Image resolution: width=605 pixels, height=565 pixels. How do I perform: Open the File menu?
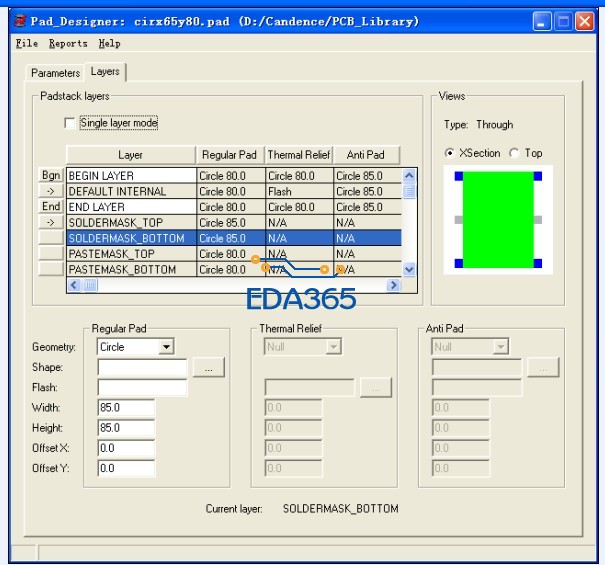(27, 43)
